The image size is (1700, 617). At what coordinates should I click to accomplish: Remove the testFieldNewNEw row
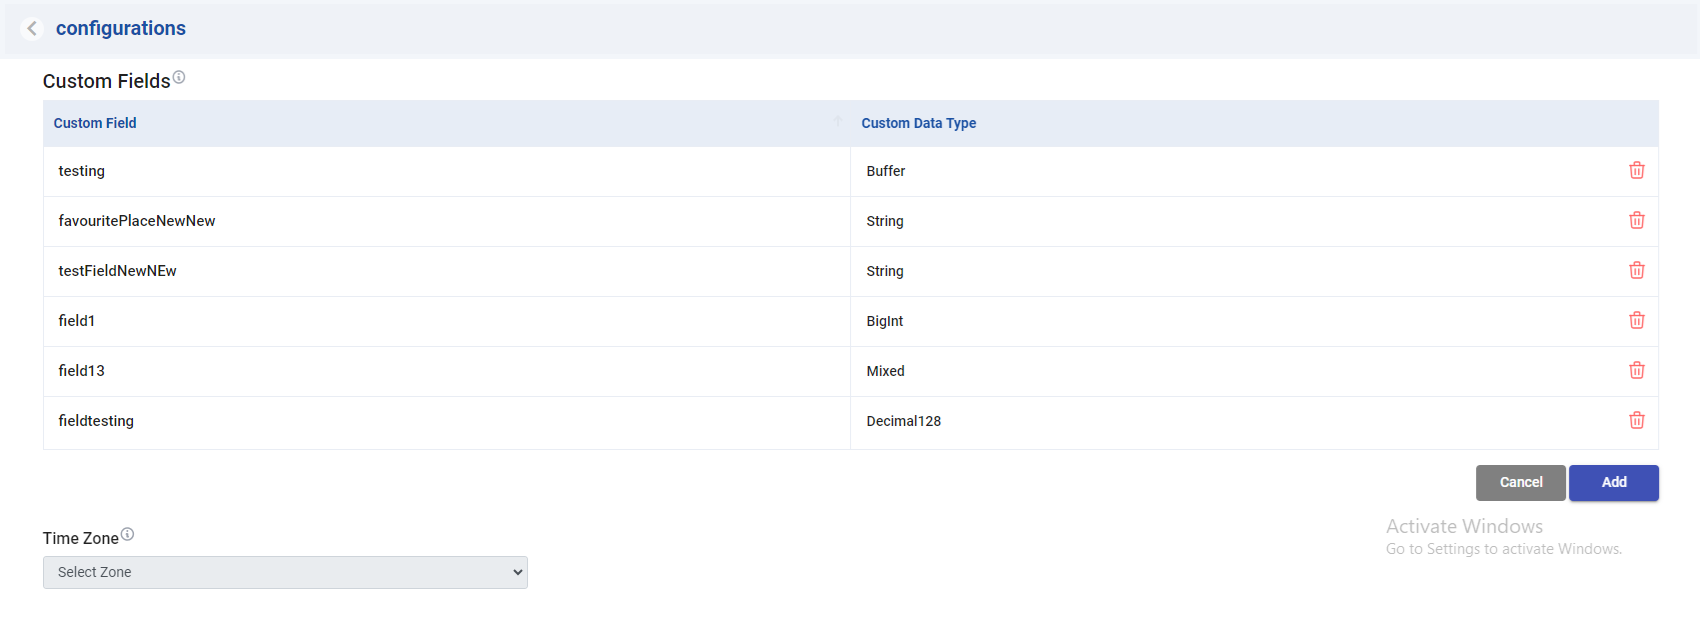(1636, 271)
